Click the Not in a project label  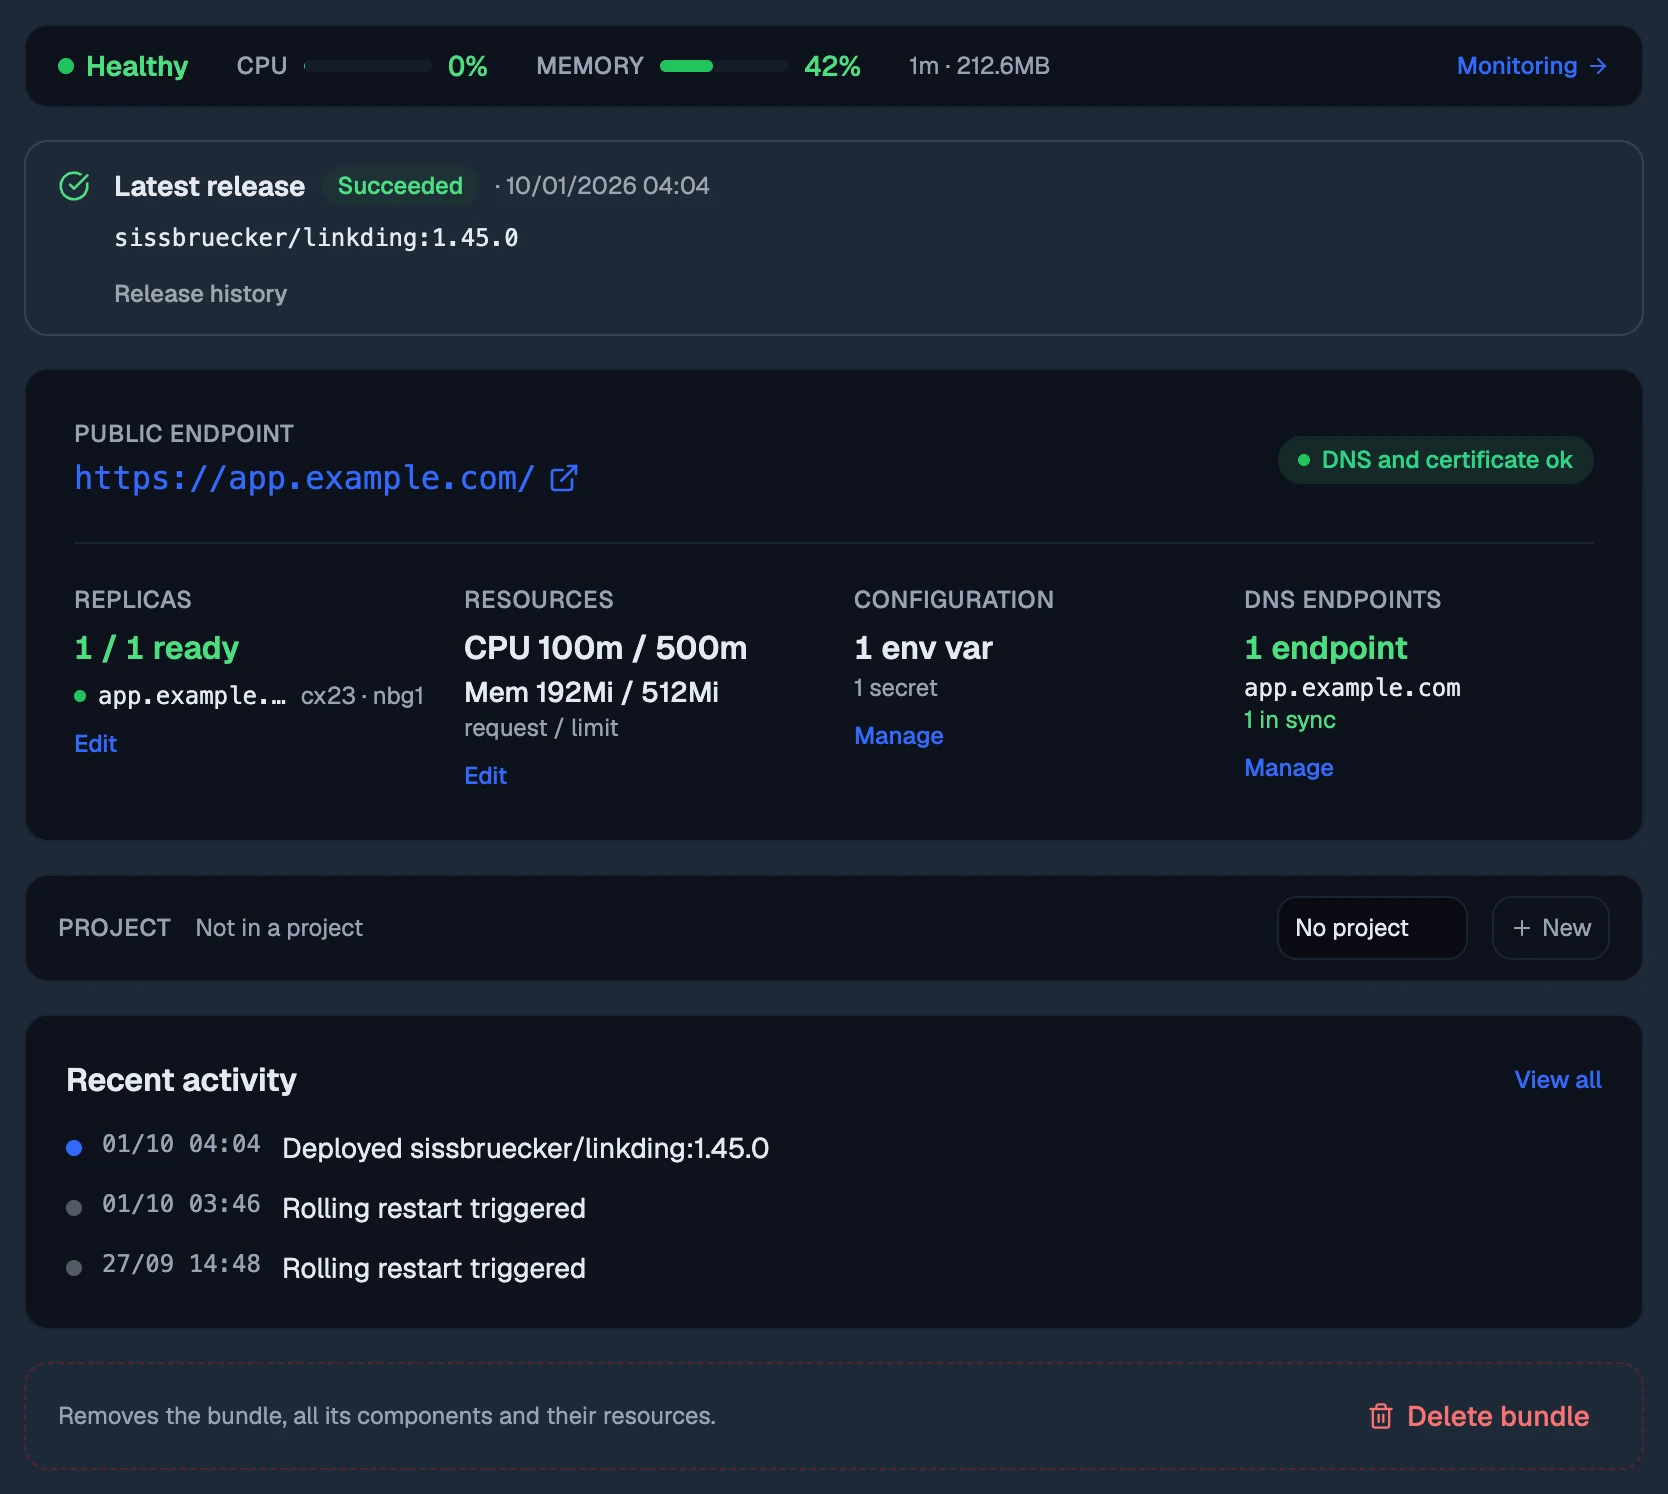pyautogui.click(x=279, y=928)
